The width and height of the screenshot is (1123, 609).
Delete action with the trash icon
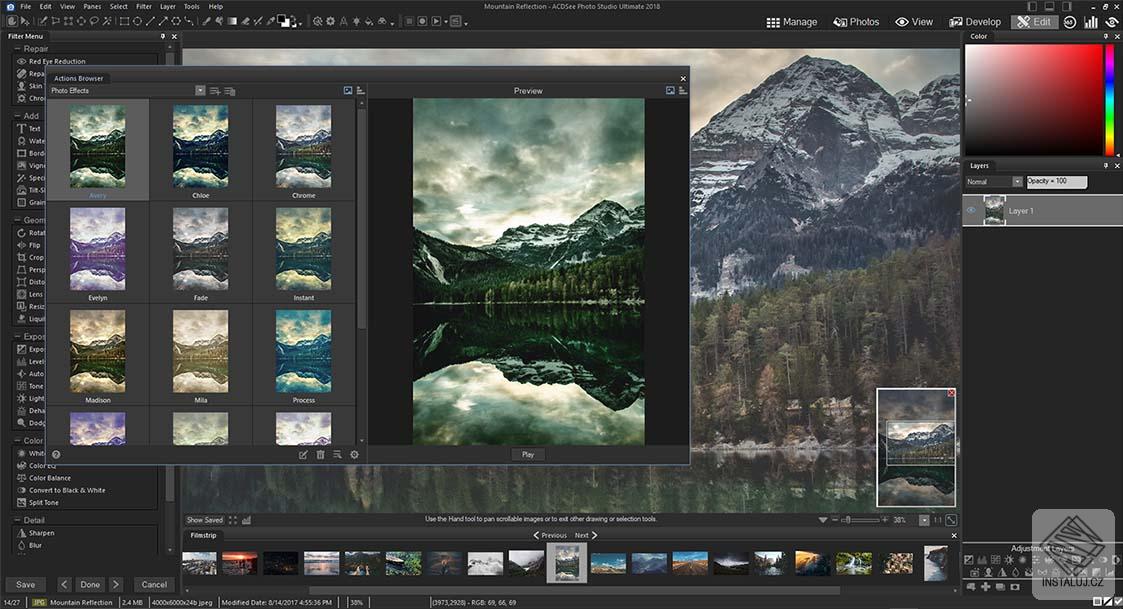tap(320, 454)
